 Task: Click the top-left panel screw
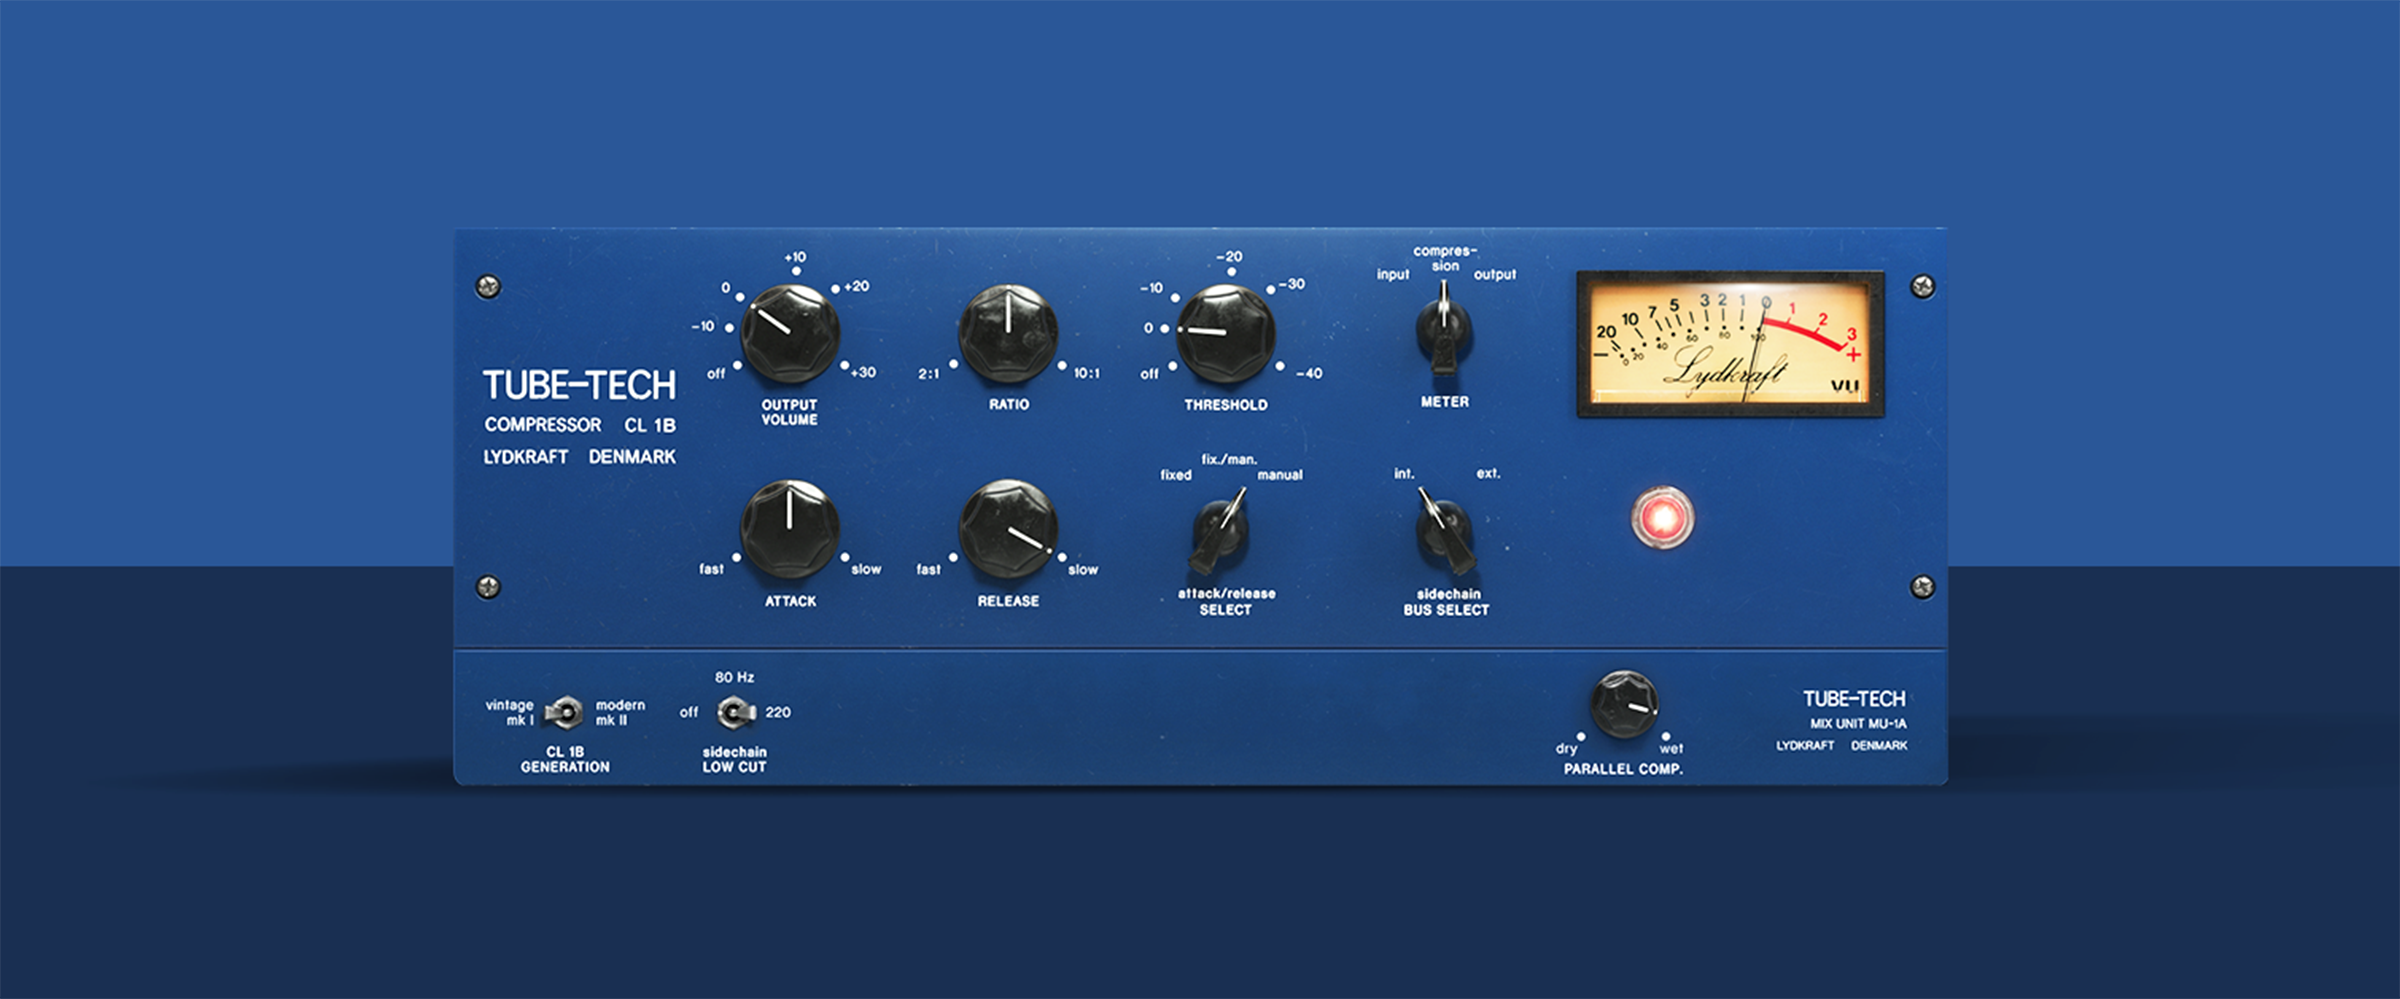click(x=488, y=287)
